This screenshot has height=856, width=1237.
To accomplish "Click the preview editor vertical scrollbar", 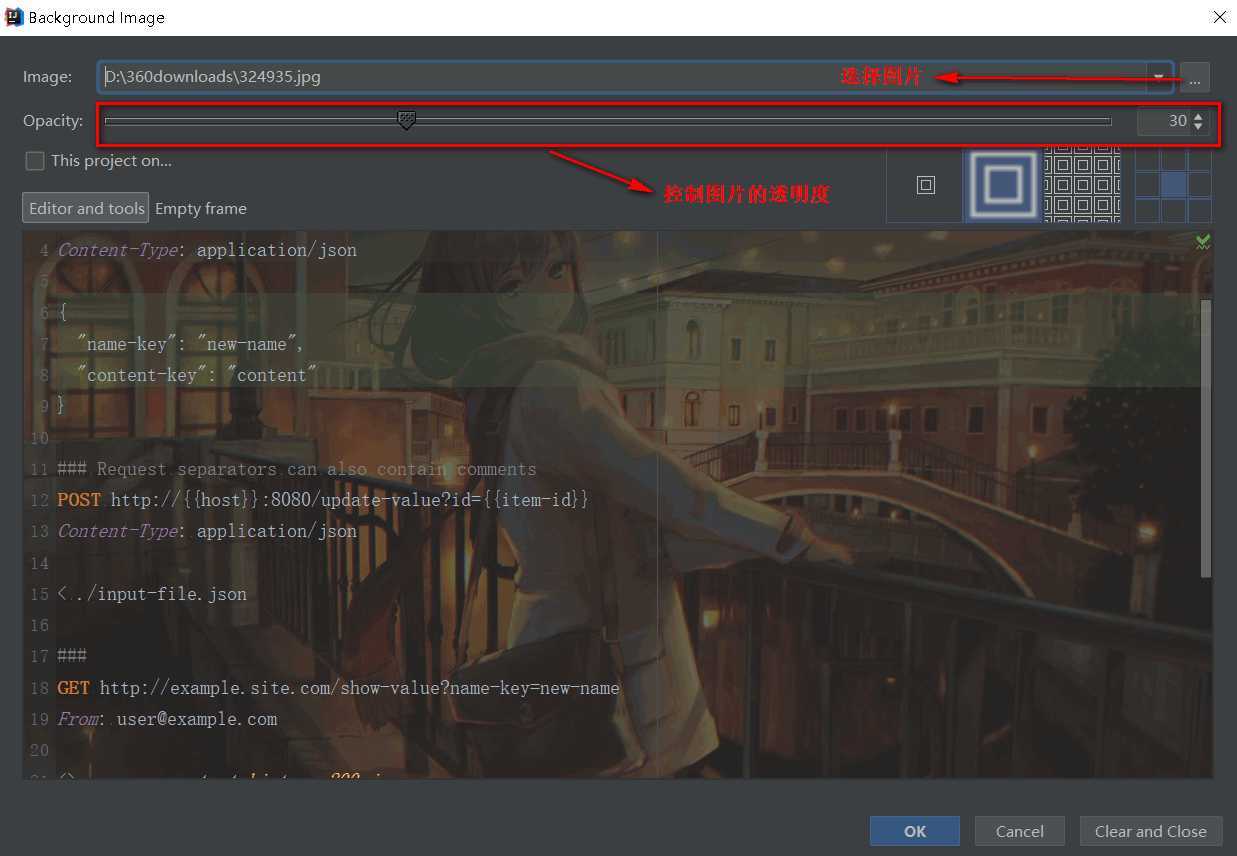I will 1206,438.
